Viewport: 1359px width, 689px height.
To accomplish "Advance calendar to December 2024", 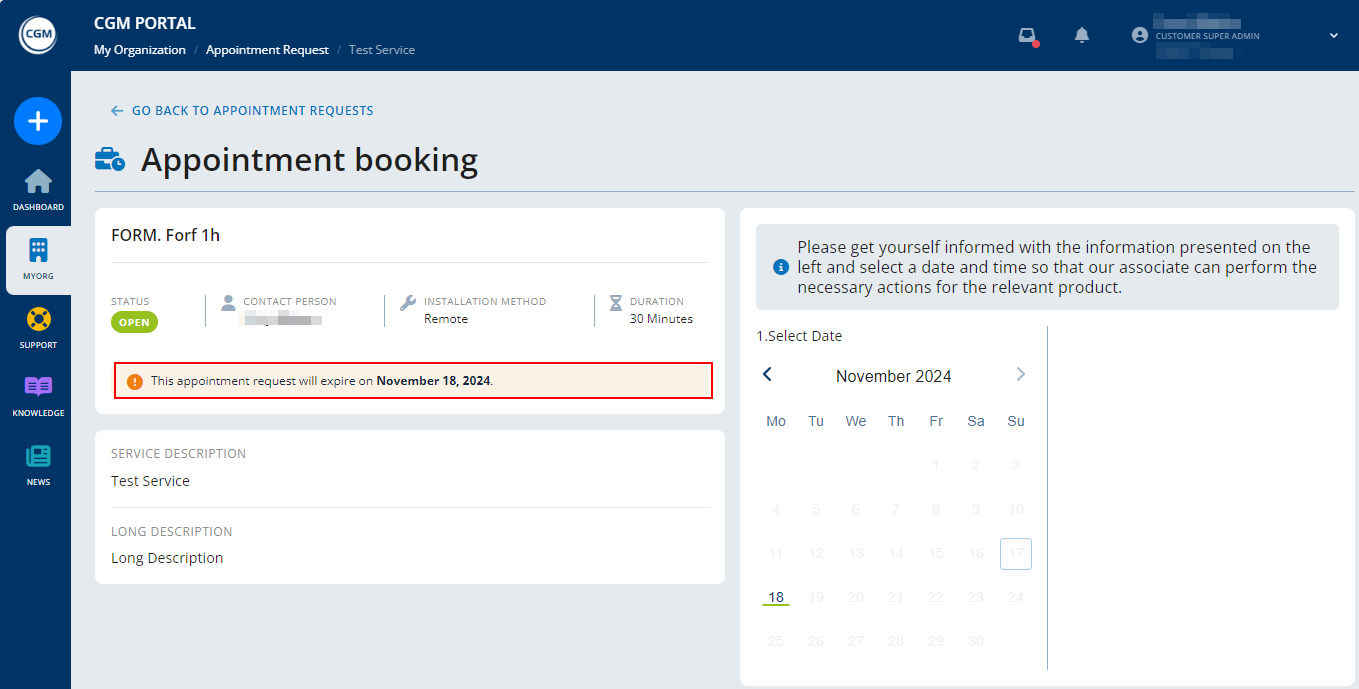I will [x=1020, y=374].
